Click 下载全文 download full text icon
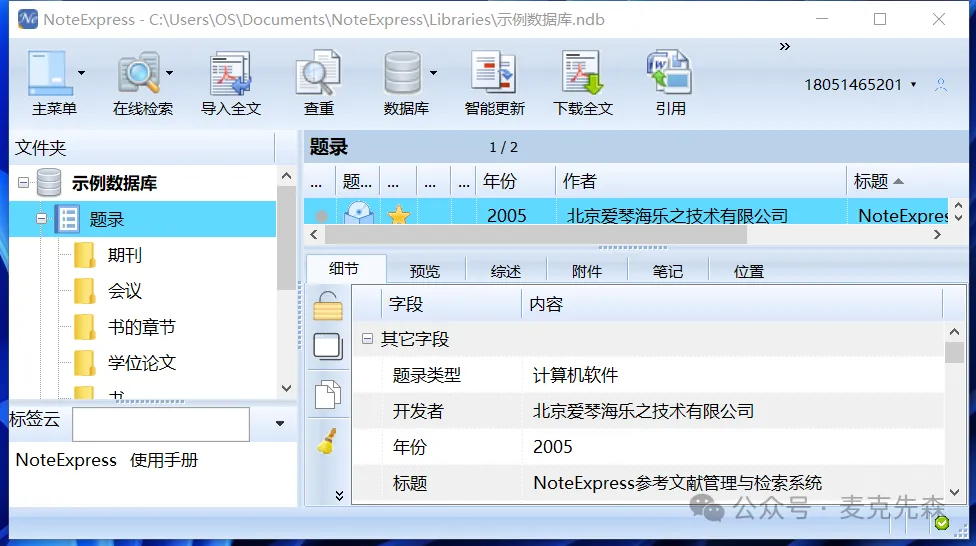This screenshot has height=546, width=976. coord(583,73)
